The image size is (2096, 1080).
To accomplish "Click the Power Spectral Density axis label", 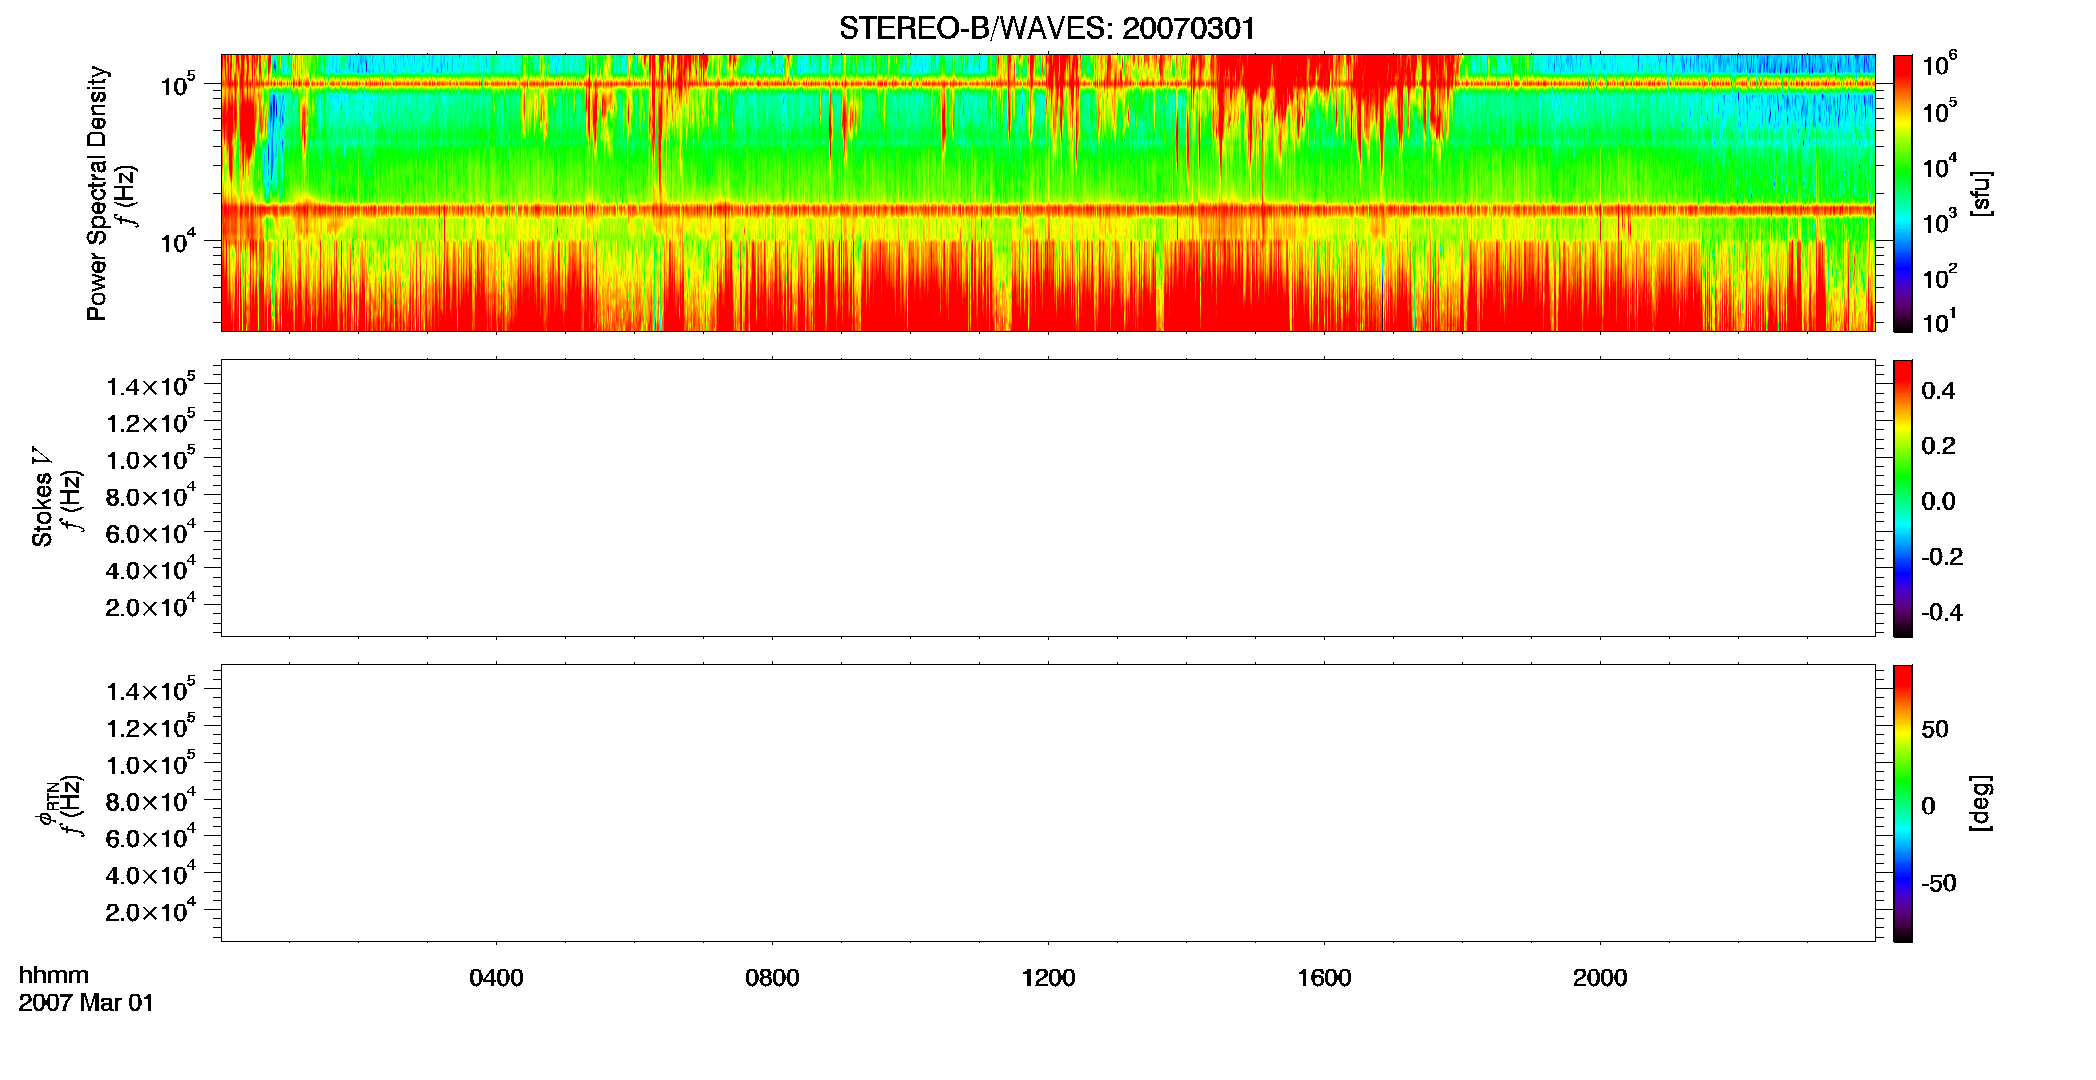I will pos(97,193).
